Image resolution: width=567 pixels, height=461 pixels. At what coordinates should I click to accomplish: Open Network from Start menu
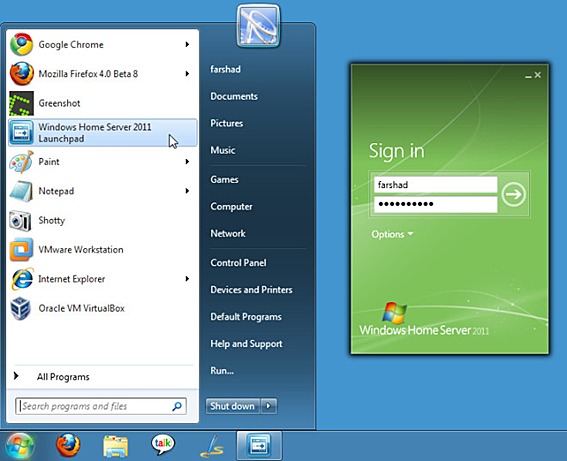(228, 234)
